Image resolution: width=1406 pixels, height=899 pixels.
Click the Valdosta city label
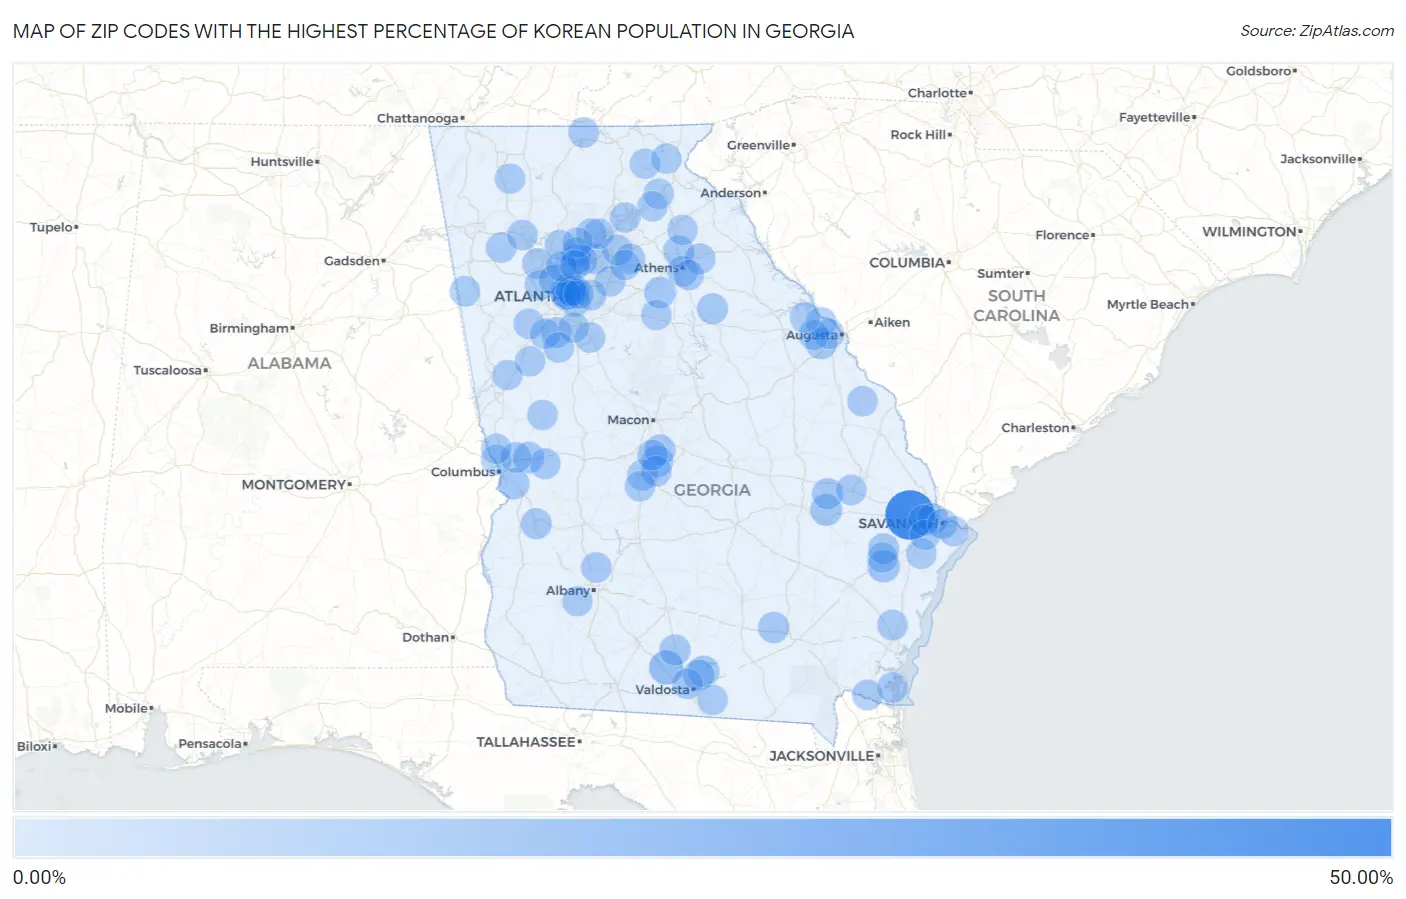pos(663,689)
